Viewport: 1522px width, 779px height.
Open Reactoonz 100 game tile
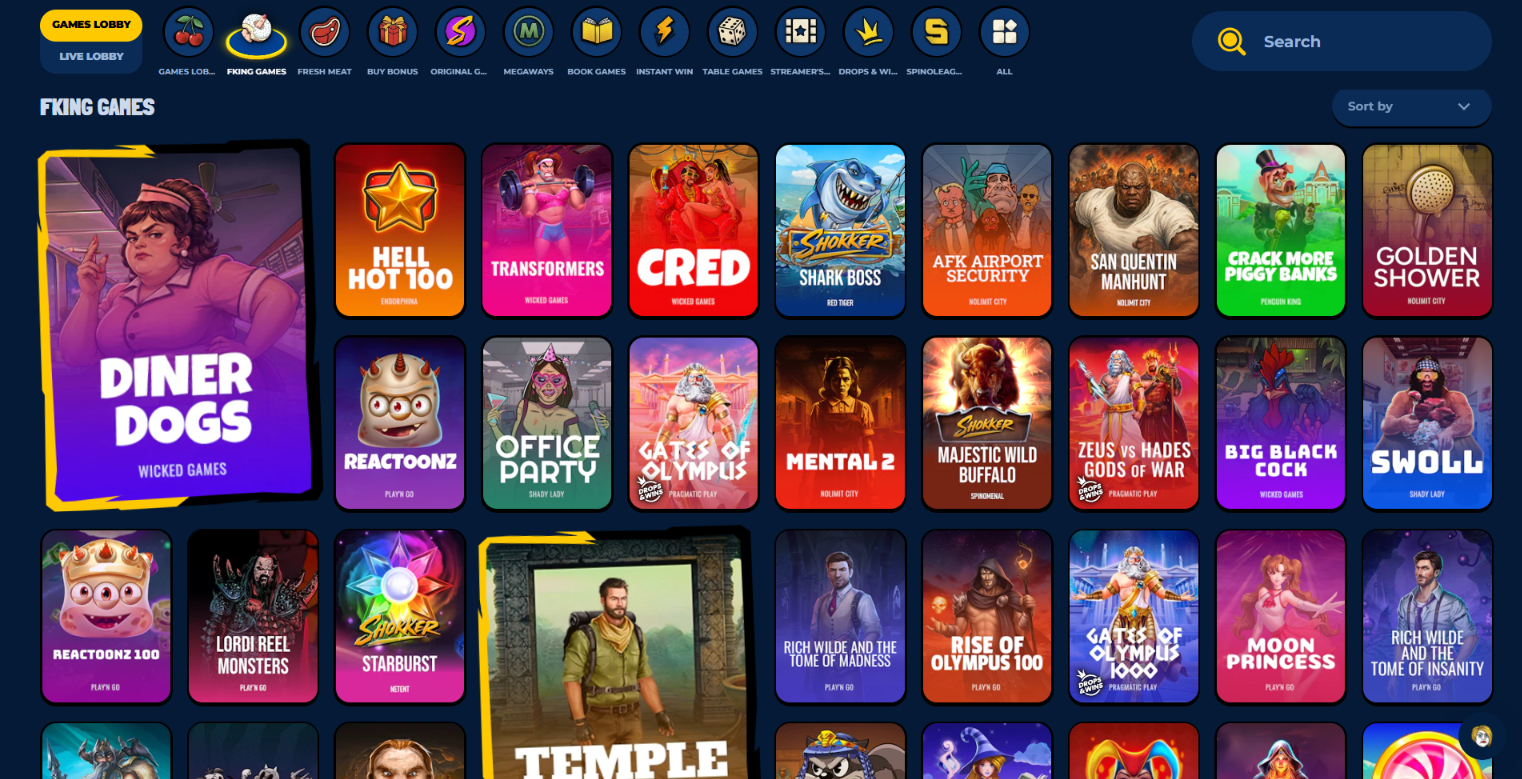106,616
